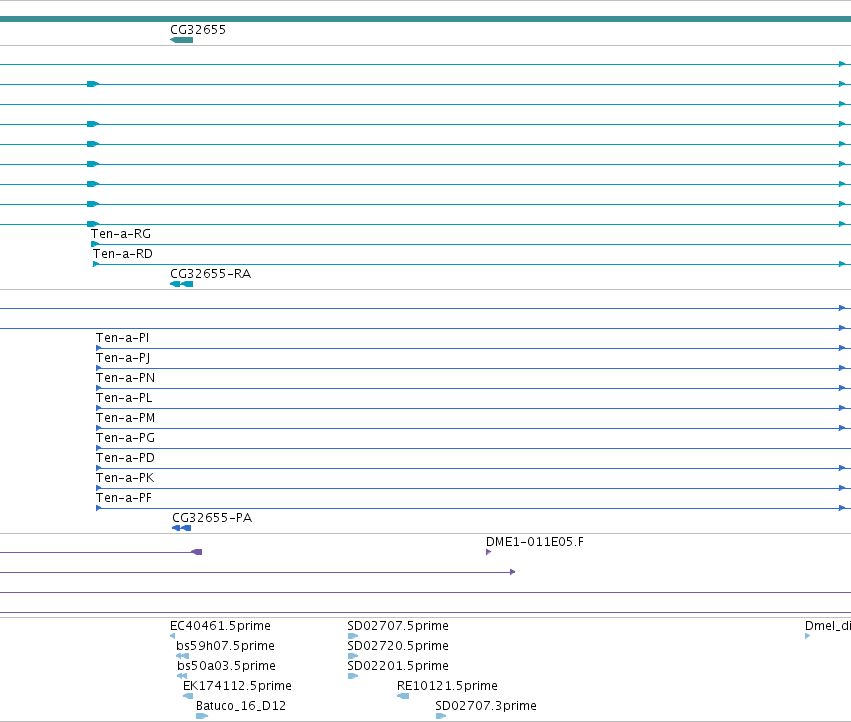Click the SD02720.5prime EST glyph

tap(353, 656)
